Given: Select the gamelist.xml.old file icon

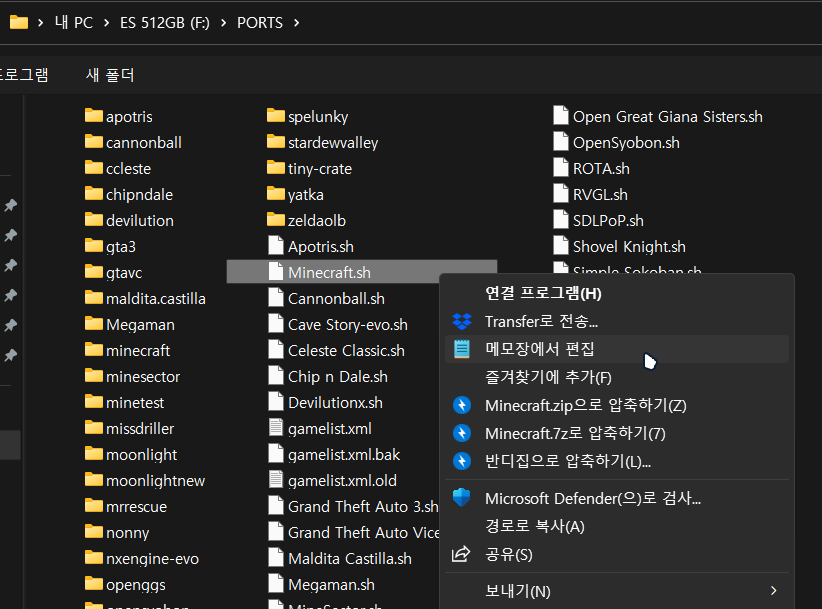Looking at the screenshot, I should point(276,480).
